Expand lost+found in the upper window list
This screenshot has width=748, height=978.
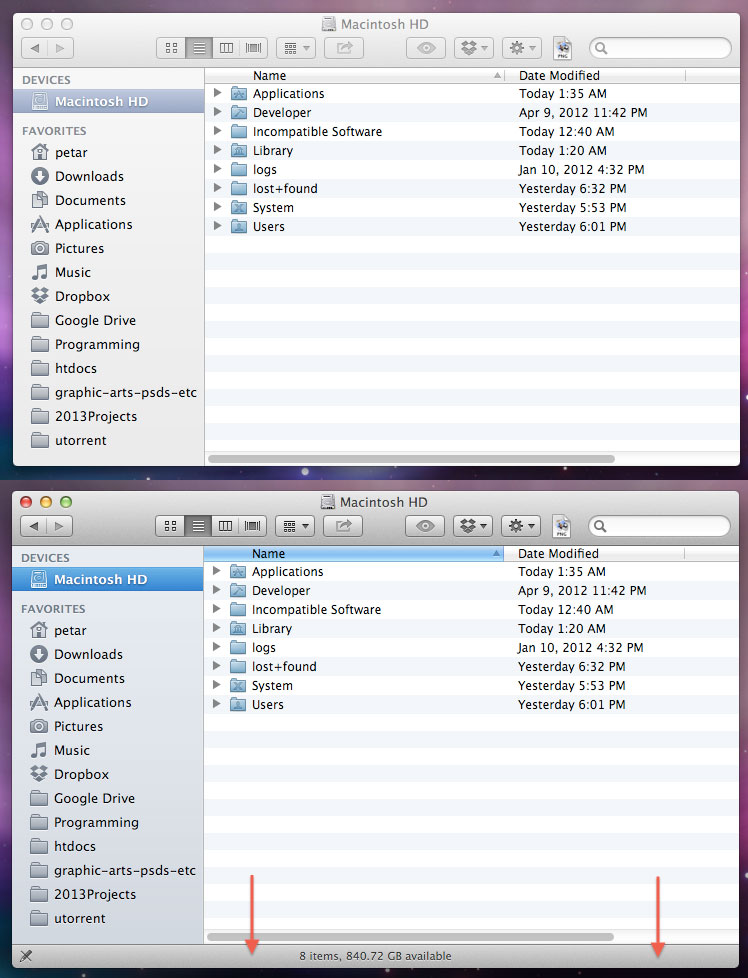pyautogui.click(x=218, y=188)
